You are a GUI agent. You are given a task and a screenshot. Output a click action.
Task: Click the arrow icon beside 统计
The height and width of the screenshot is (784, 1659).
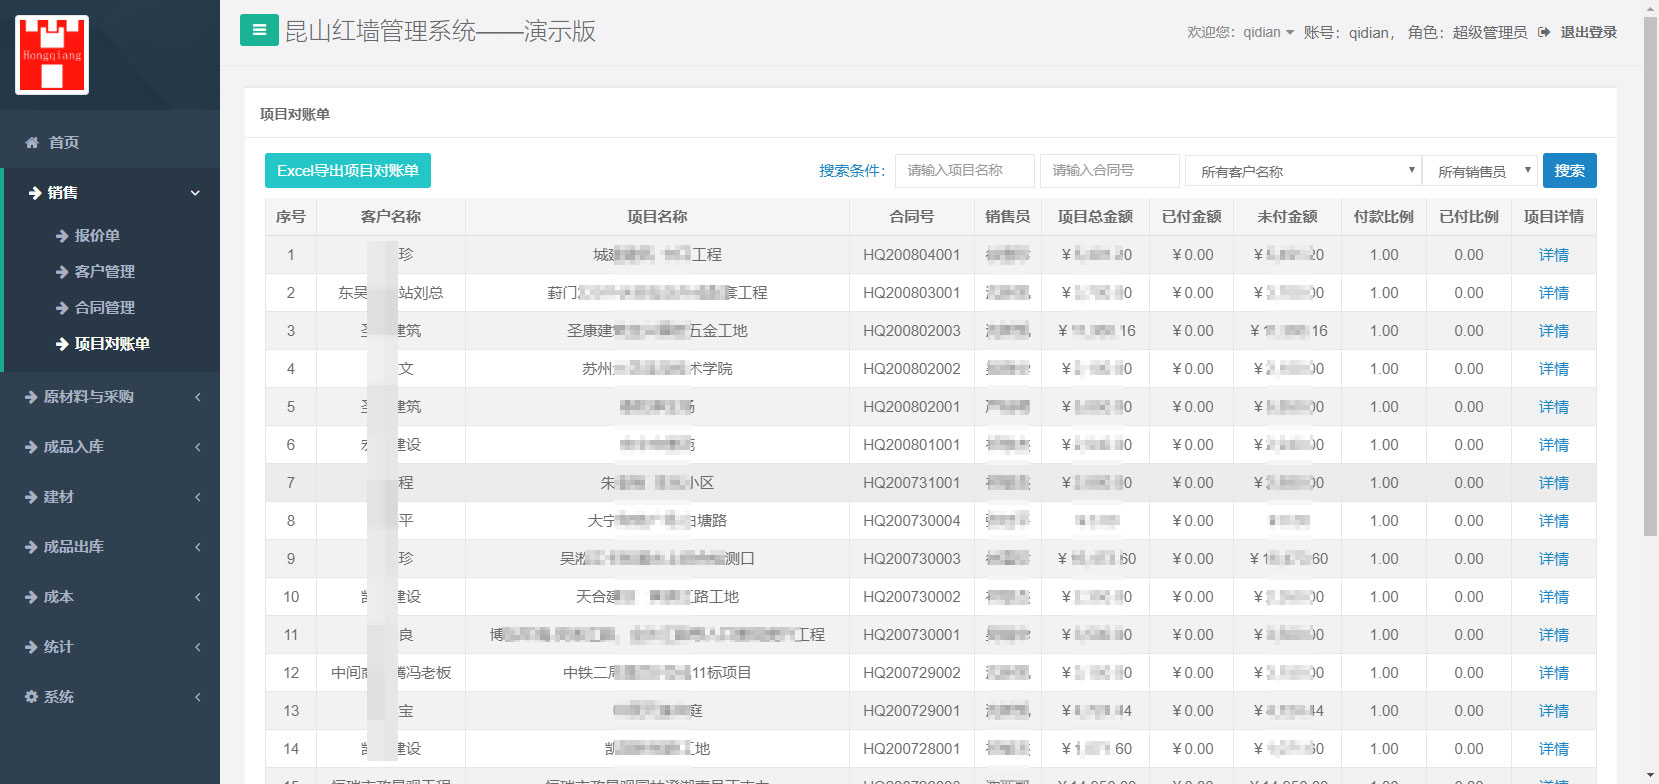(31, 647)
